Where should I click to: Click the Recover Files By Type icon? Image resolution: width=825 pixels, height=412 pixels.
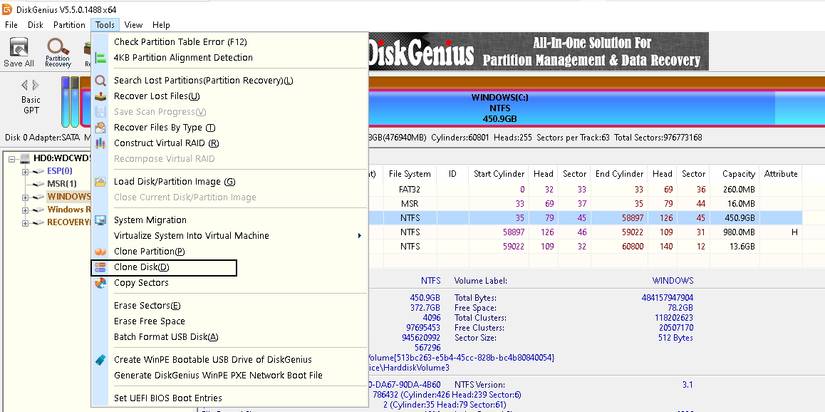(x=100, y=127)
